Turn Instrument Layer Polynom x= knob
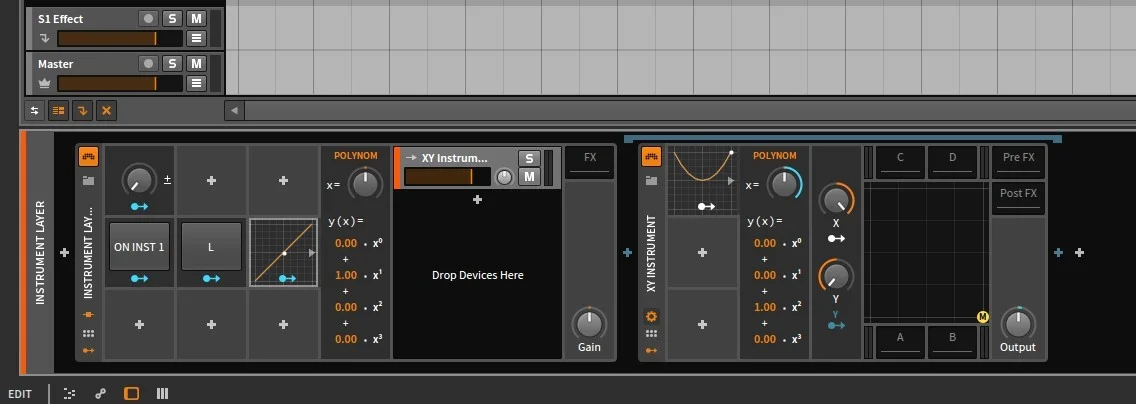Screen dimensions: 1136x404 365,184
